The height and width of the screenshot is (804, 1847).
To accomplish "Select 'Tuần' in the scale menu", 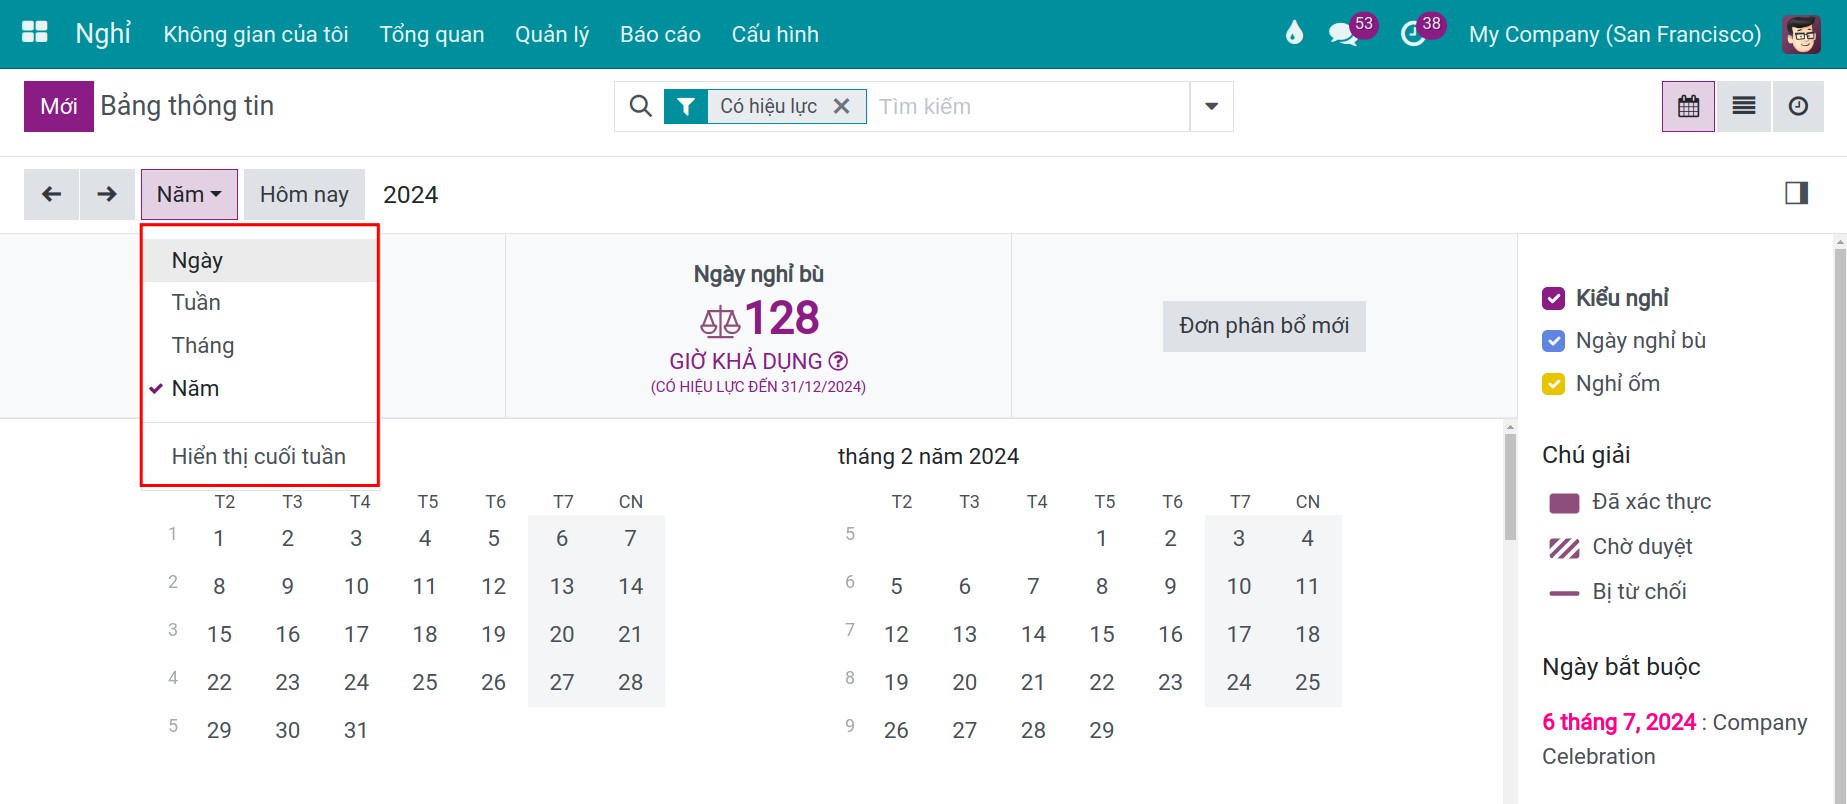I will [259, 302].
